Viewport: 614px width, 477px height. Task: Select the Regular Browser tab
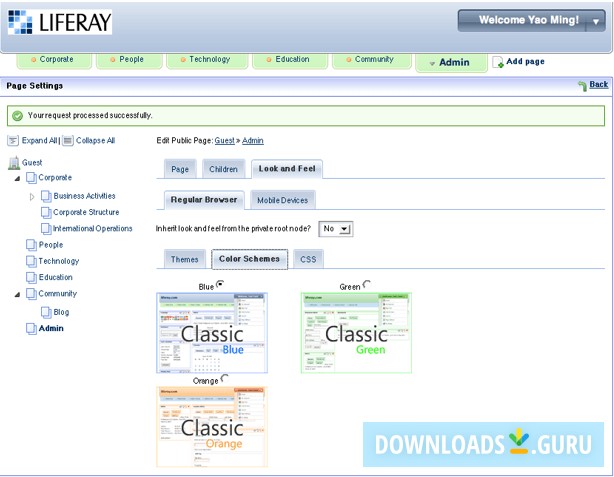[x=204, y=200]
